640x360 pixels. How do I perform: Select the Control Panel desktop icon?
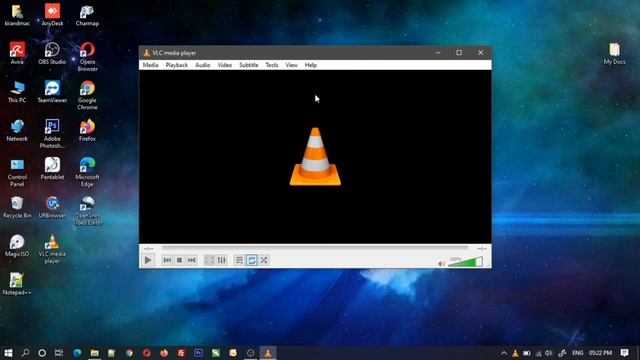tap(17, 172)
